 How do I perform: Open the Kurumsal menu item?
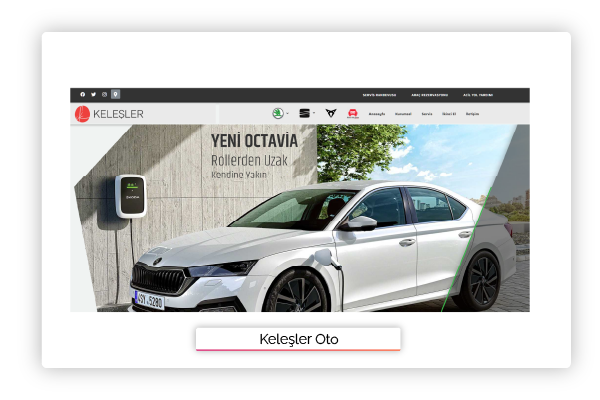[403, 114]
